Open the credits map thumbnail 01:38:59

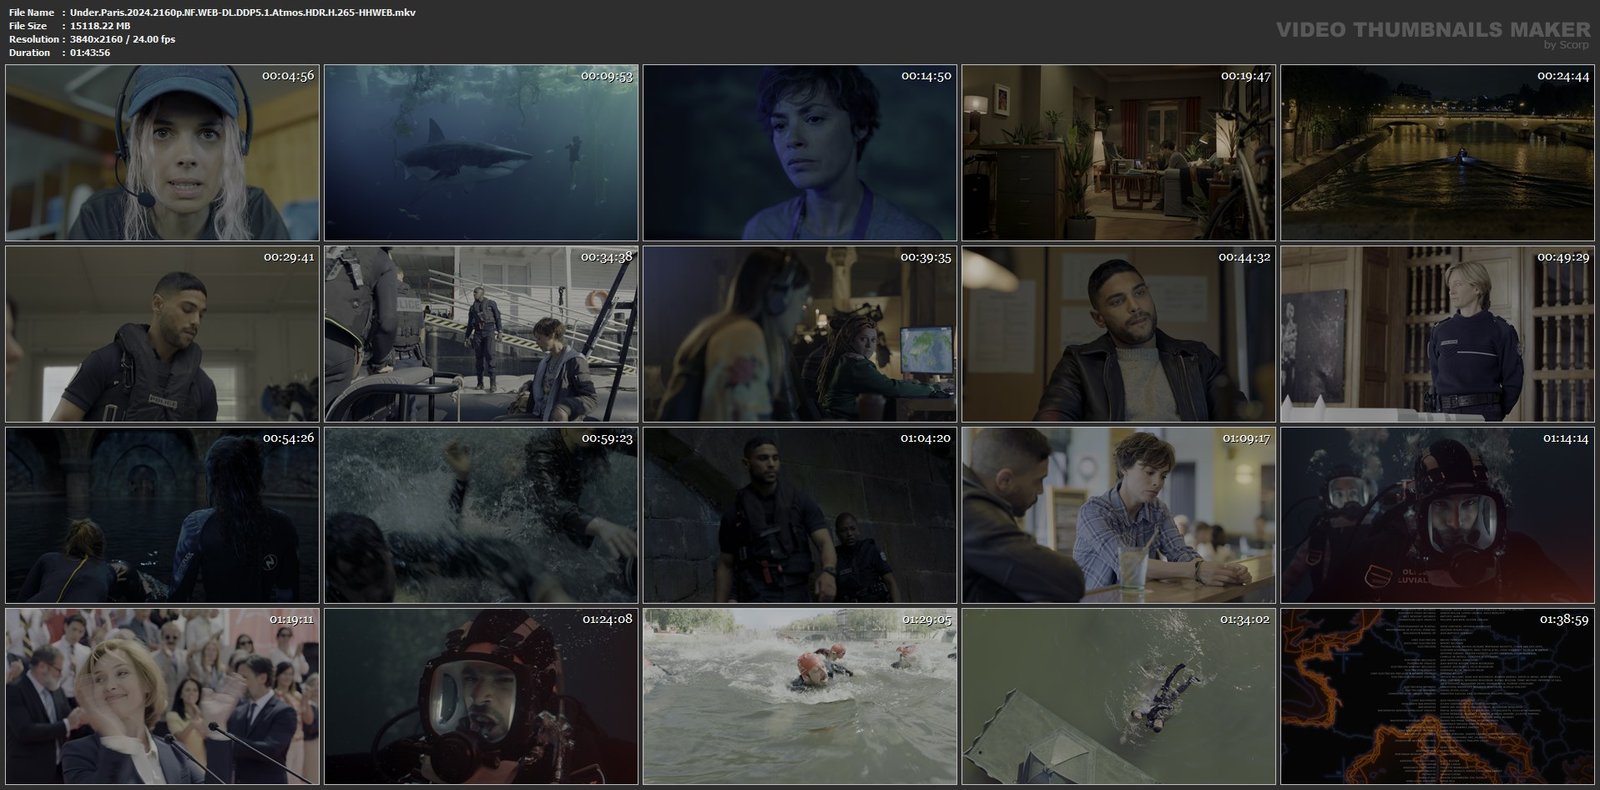point(1438,696)
